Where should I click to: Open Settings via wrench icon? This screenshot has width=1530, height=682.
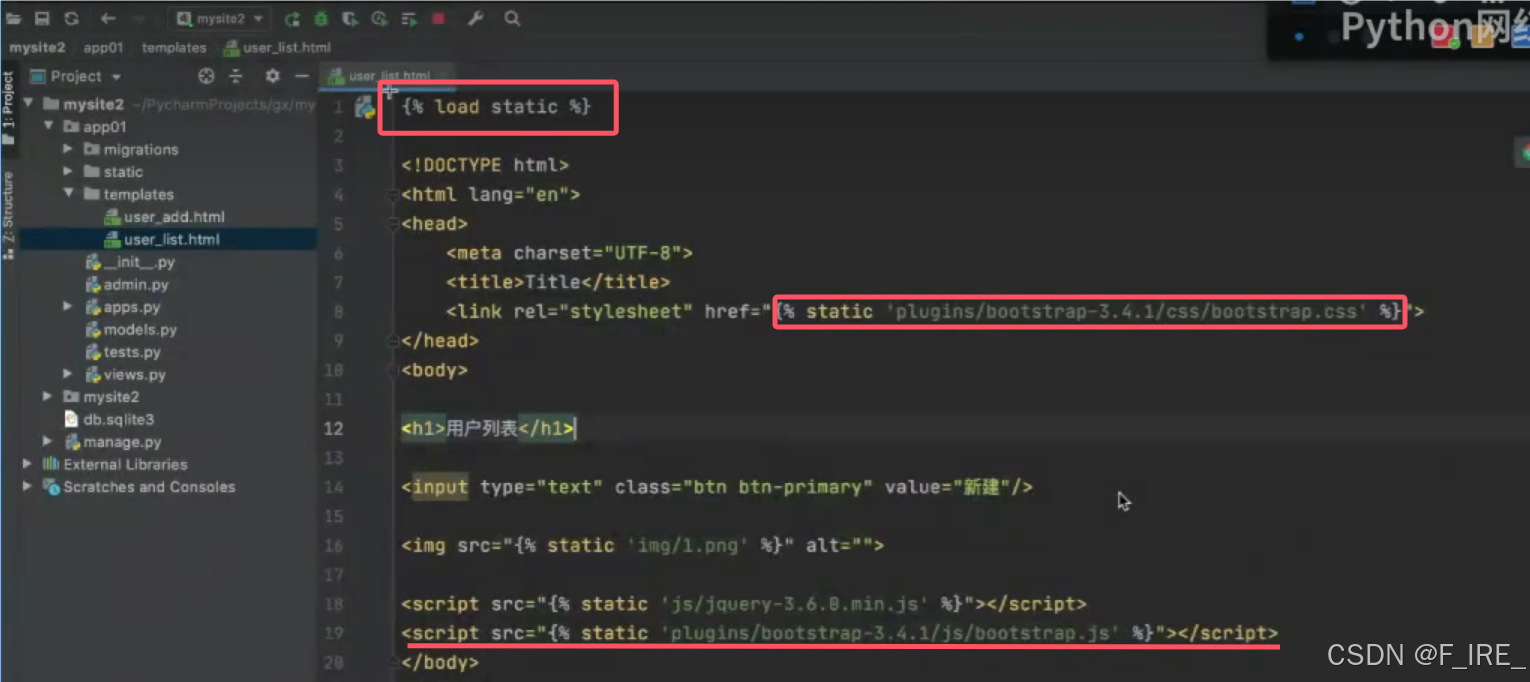476,18
